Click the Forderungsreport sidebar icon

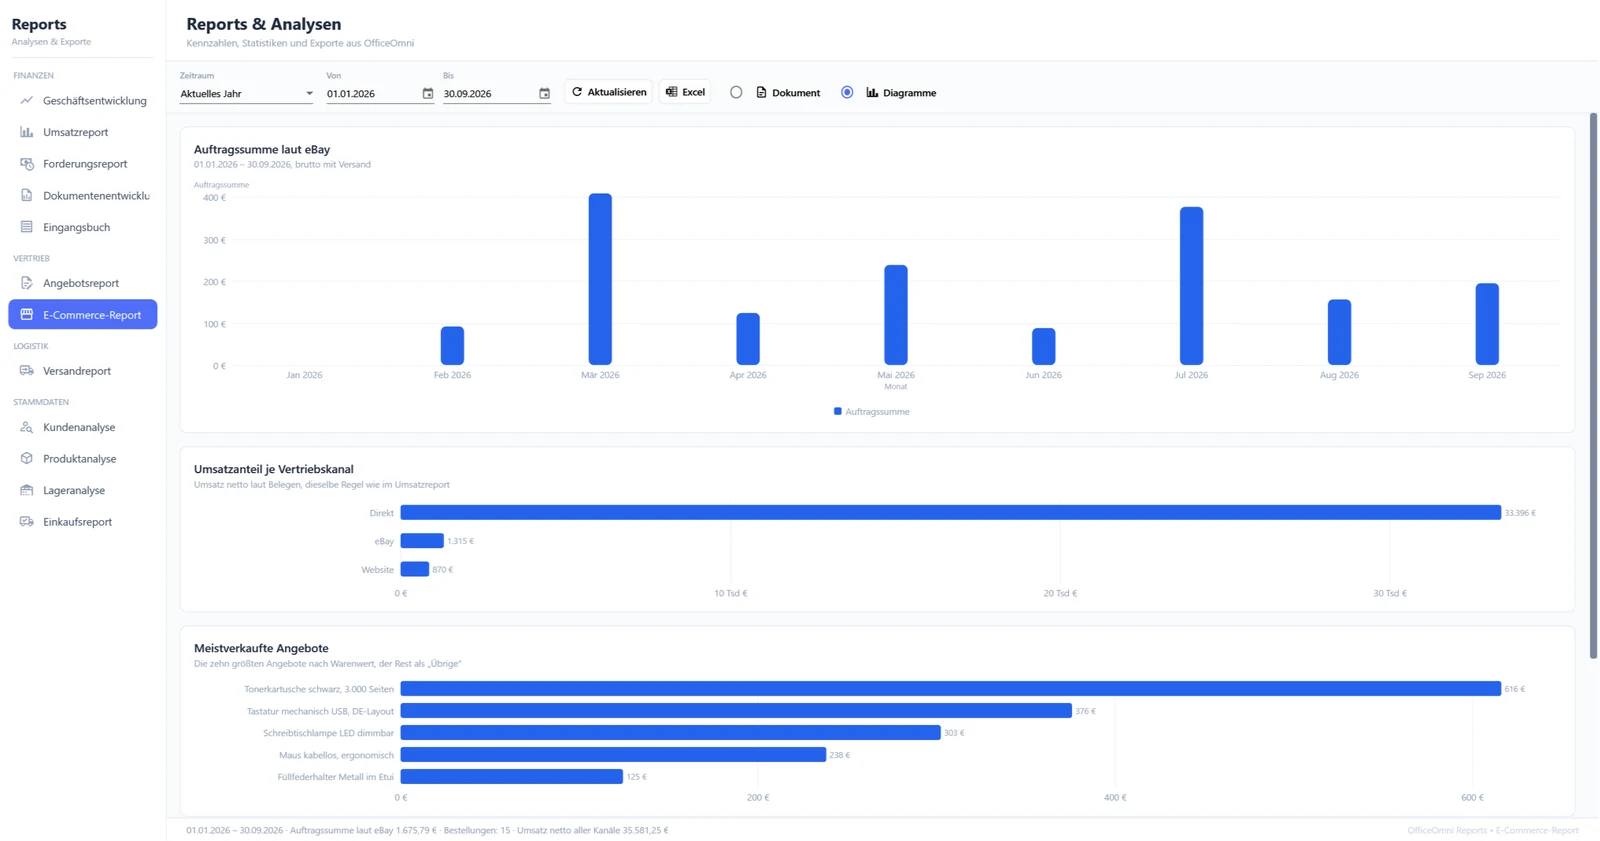click(27, 163)
